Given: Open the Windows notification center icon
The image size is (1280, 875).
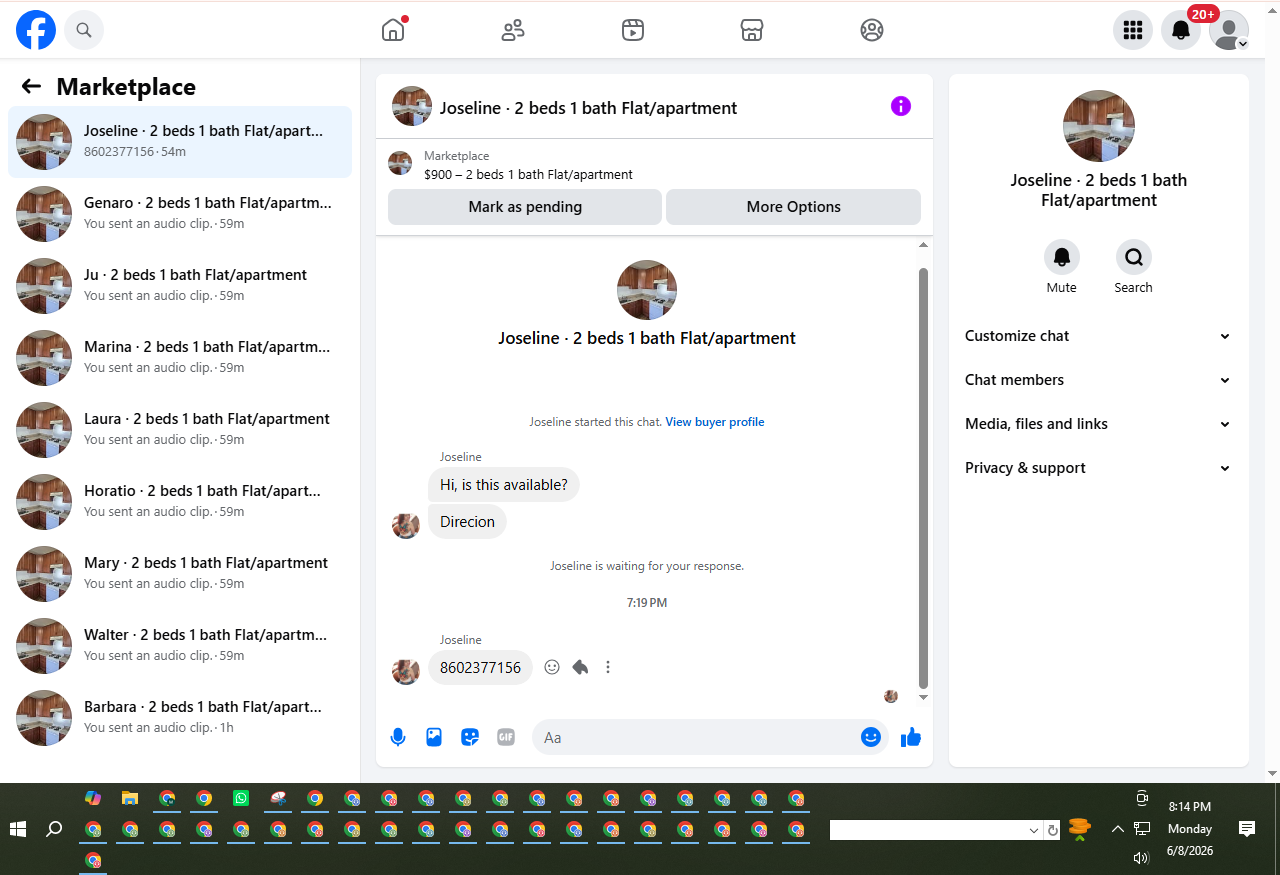Looking at the screenshot, I should click(1247, 828).
